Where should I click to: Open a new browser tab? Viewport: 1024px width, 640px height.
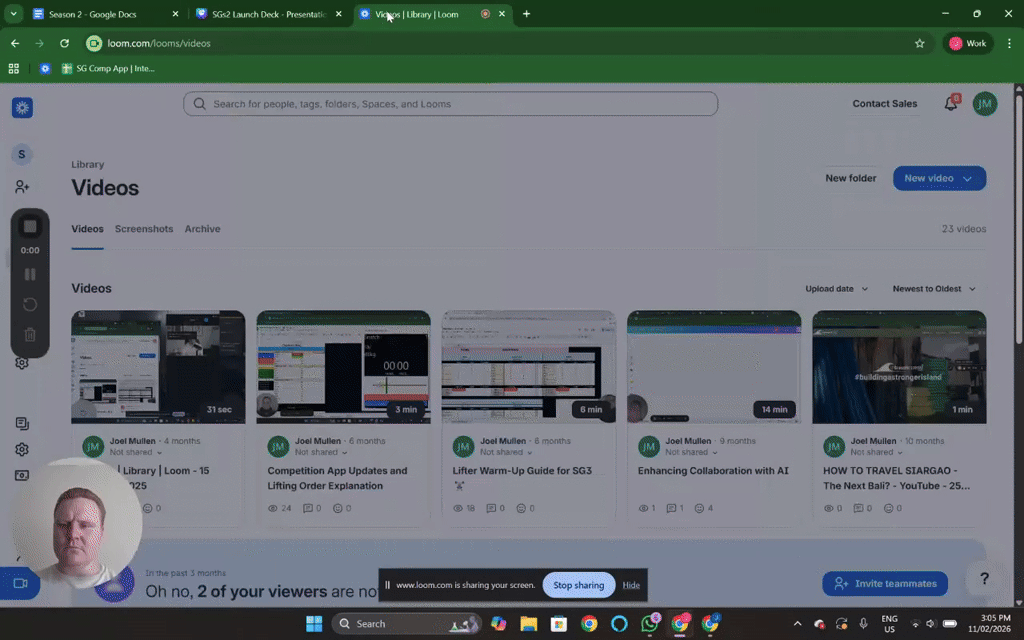[526, 14]
